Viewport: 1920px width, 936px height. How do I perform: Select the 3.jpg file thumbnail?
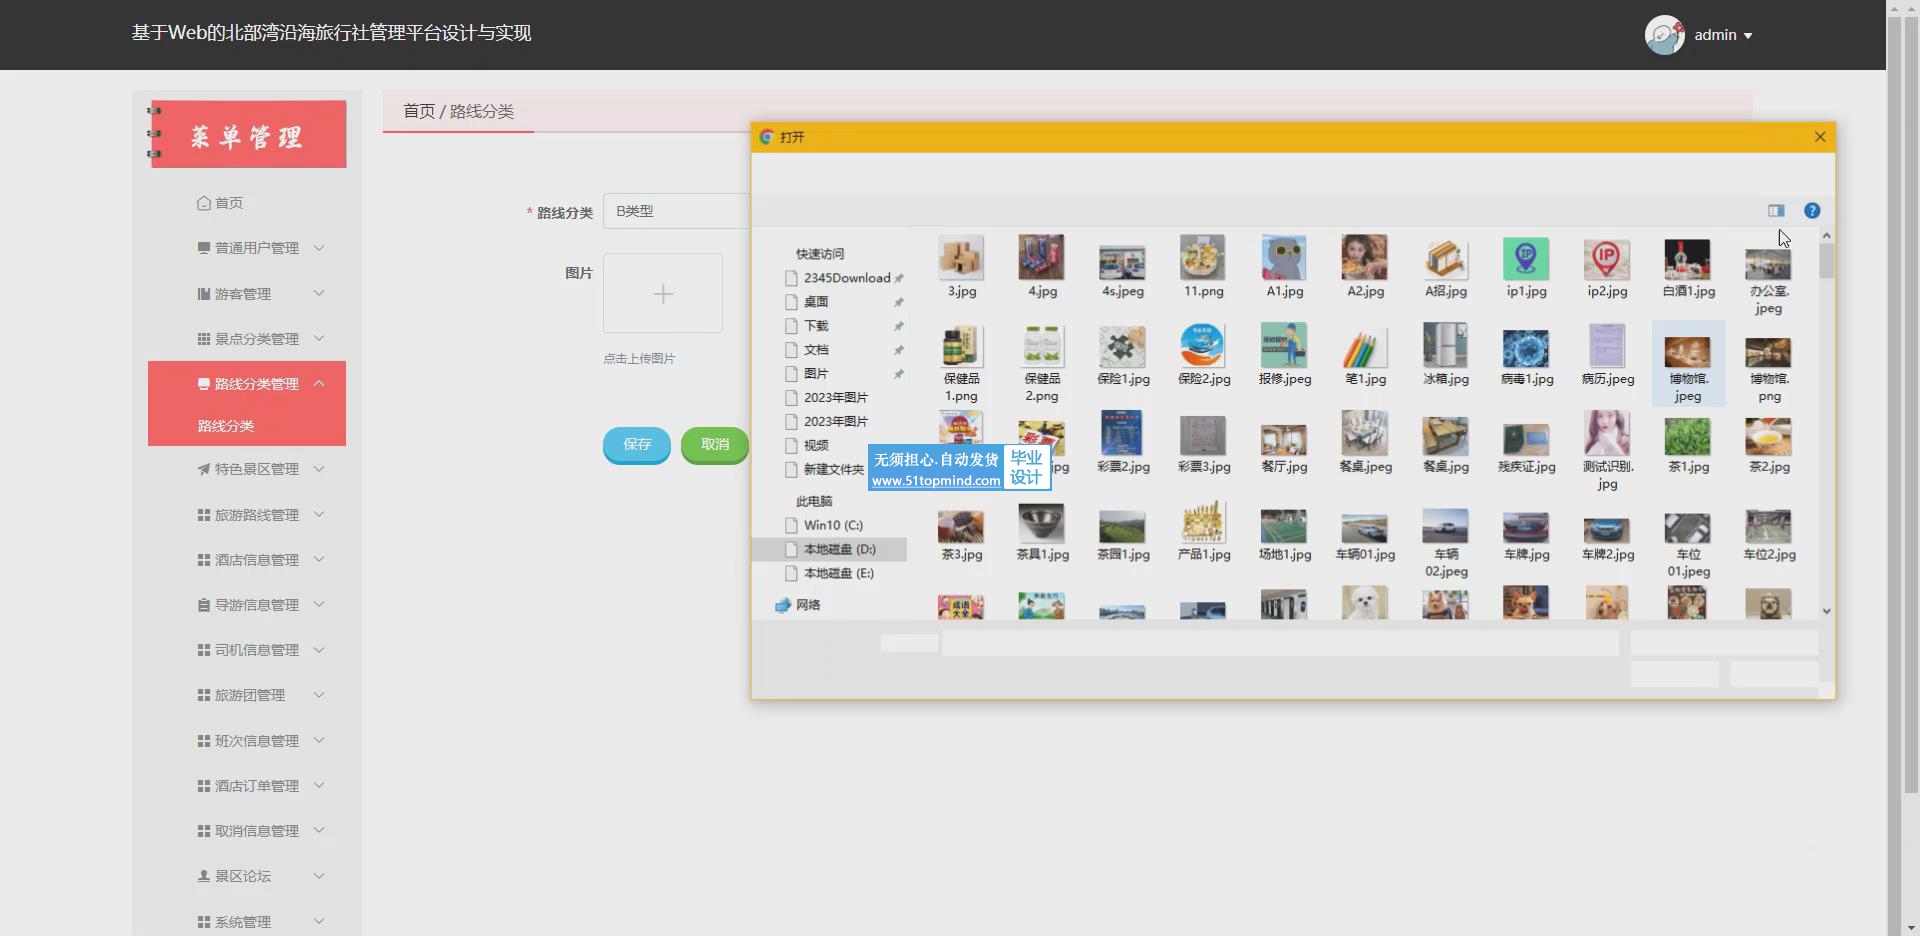pyautogui.click(x=961, y=267)
